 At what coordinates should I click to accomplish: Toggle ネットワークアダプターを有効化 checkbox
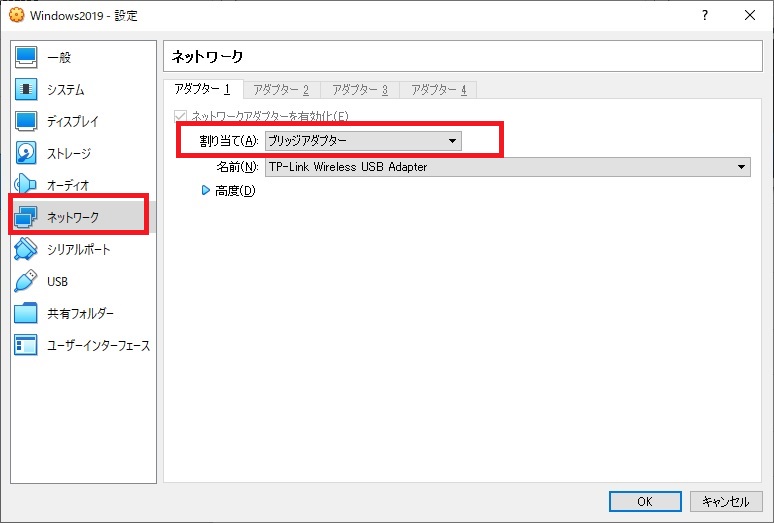[x=180, y=116]
